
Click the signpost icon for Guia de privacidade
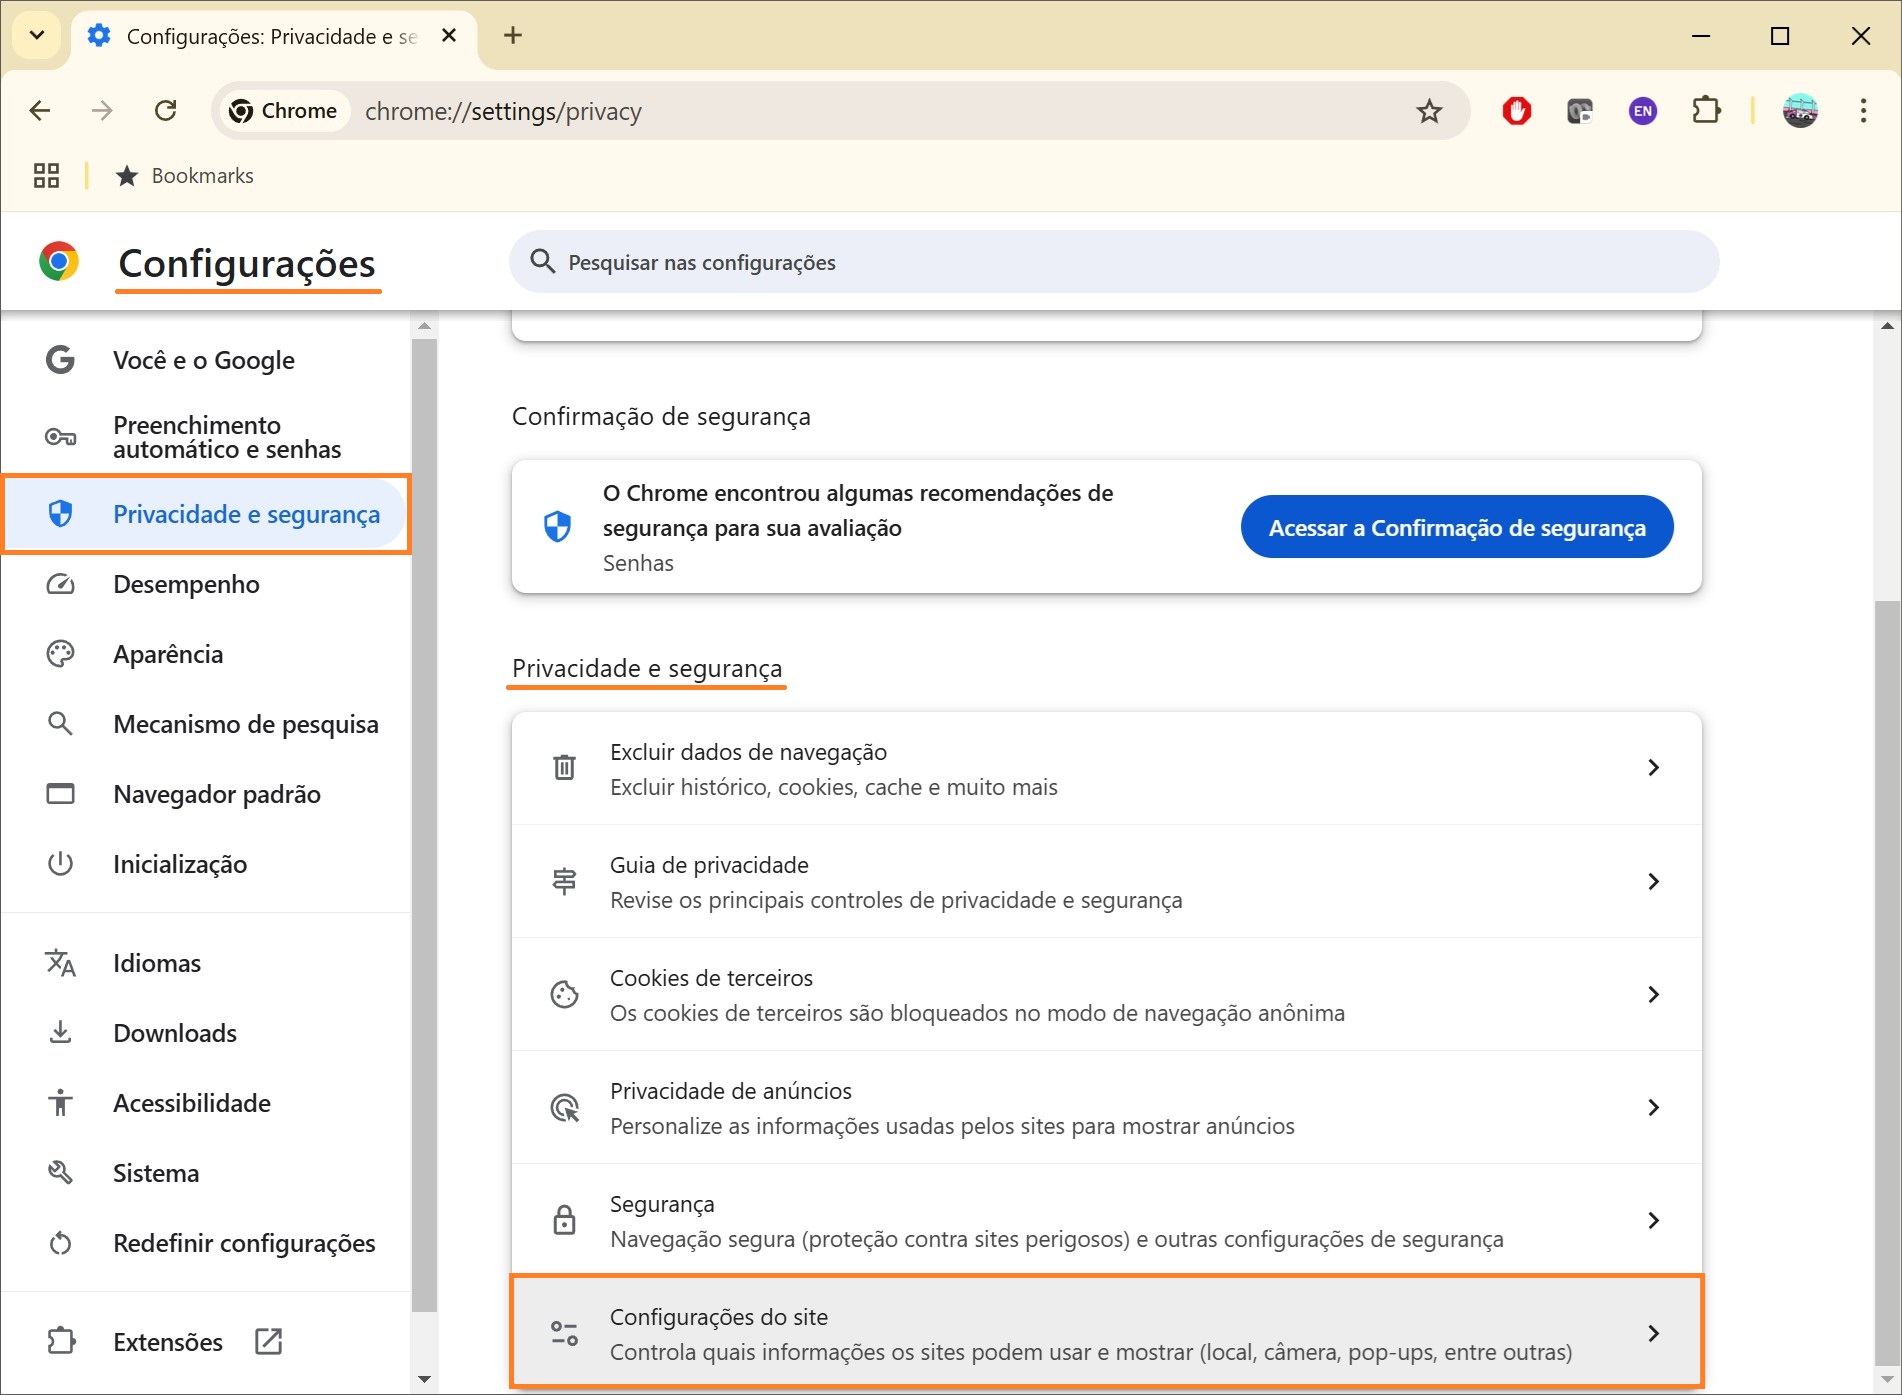point(564,881)
